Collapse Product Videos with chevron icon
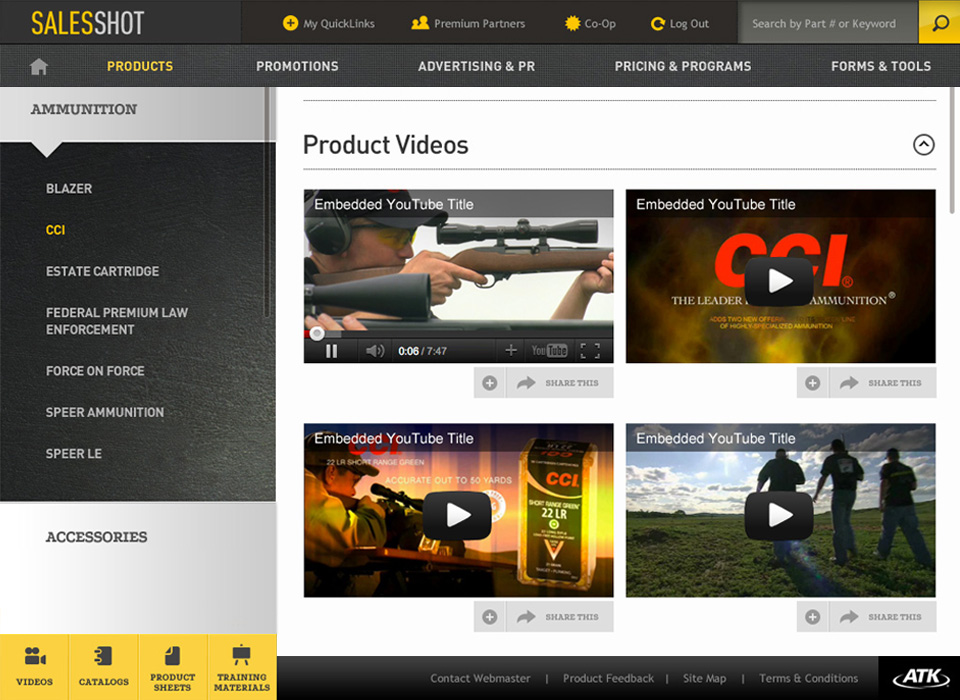This screenshot has width=960, height=700. coord(923,145)
